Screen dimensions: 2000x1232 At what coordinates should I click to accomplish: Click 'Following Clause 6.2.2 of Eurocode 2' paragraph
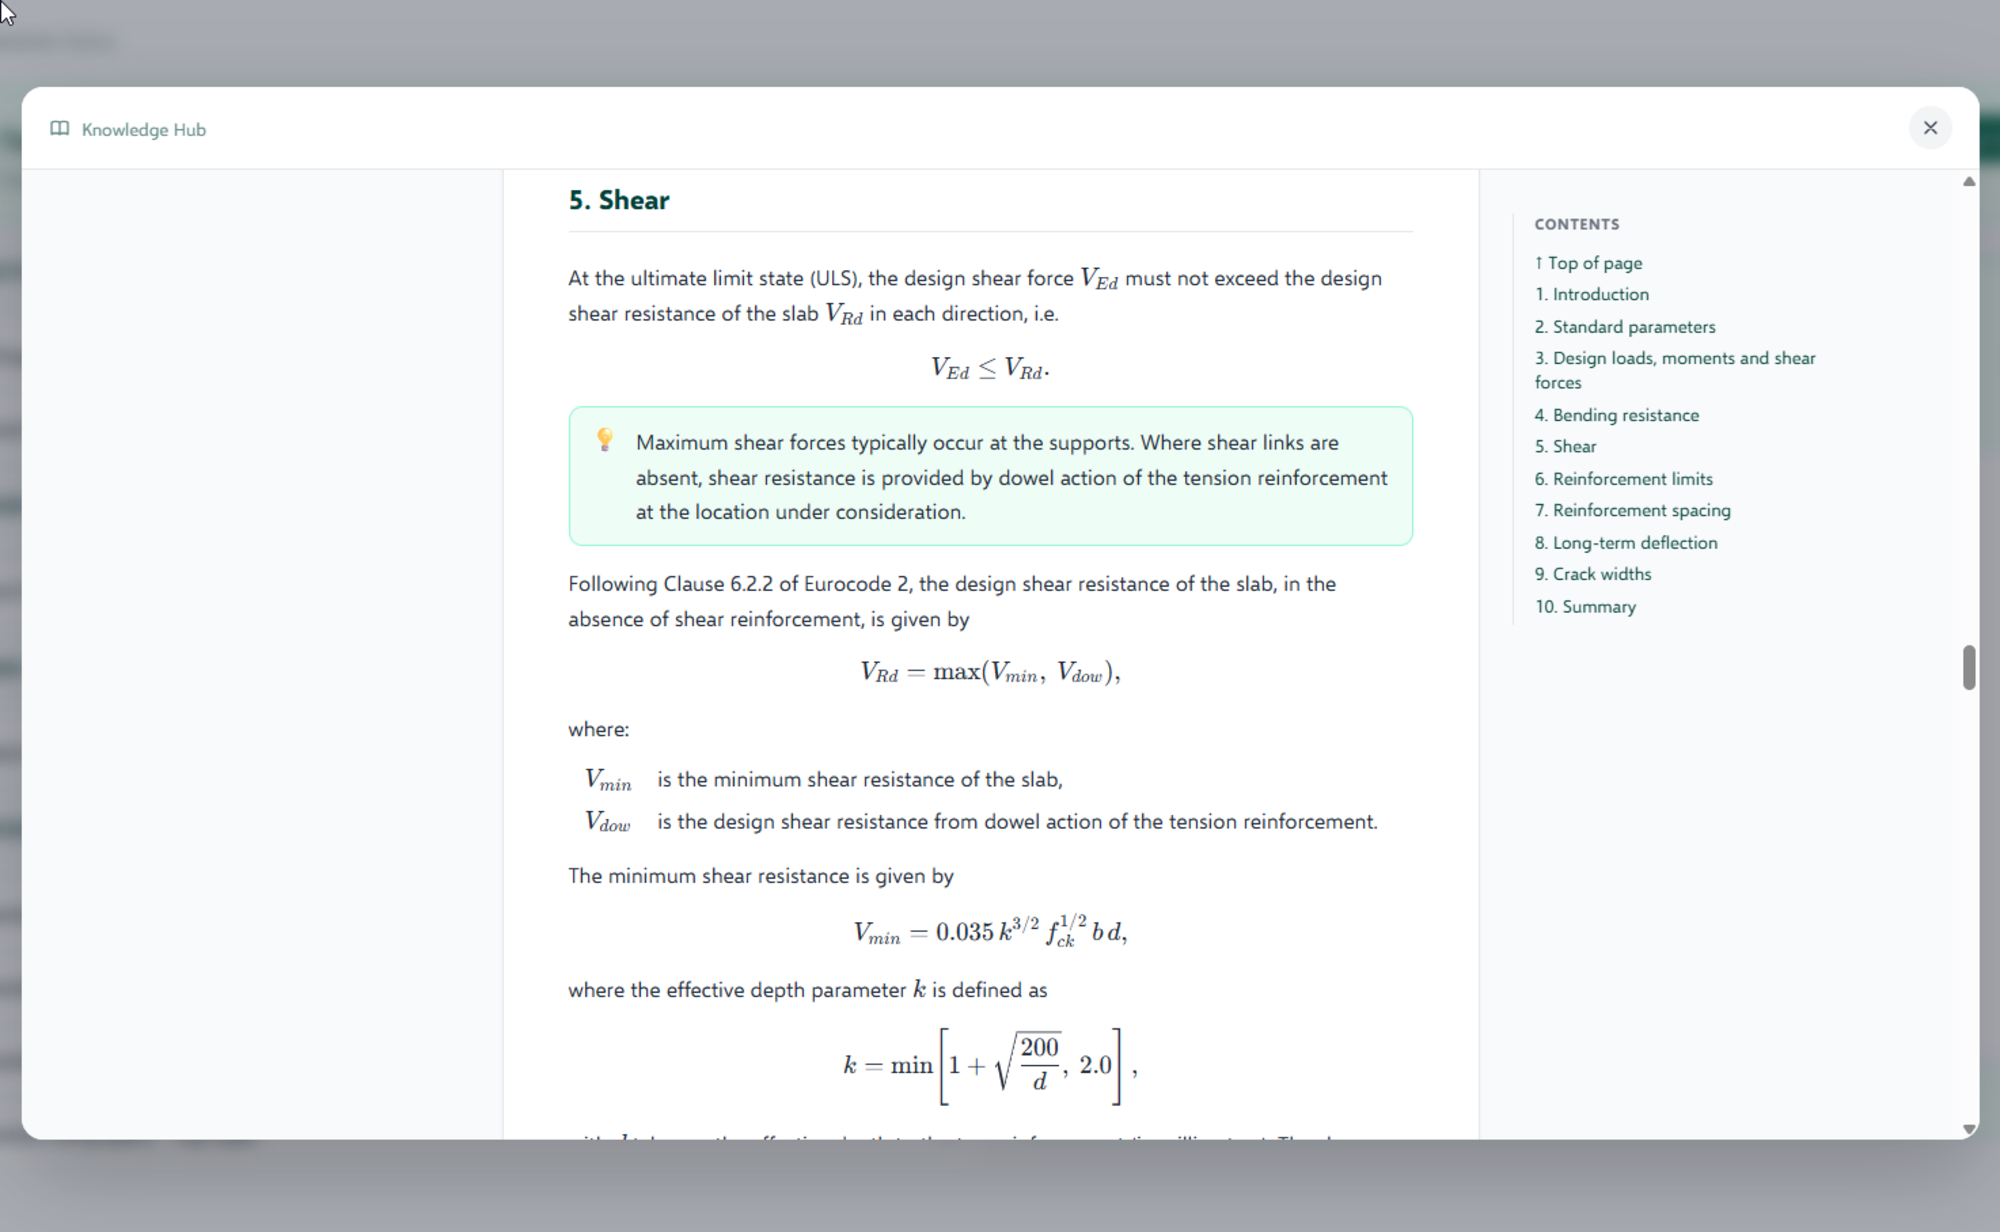tap(952, 601)
